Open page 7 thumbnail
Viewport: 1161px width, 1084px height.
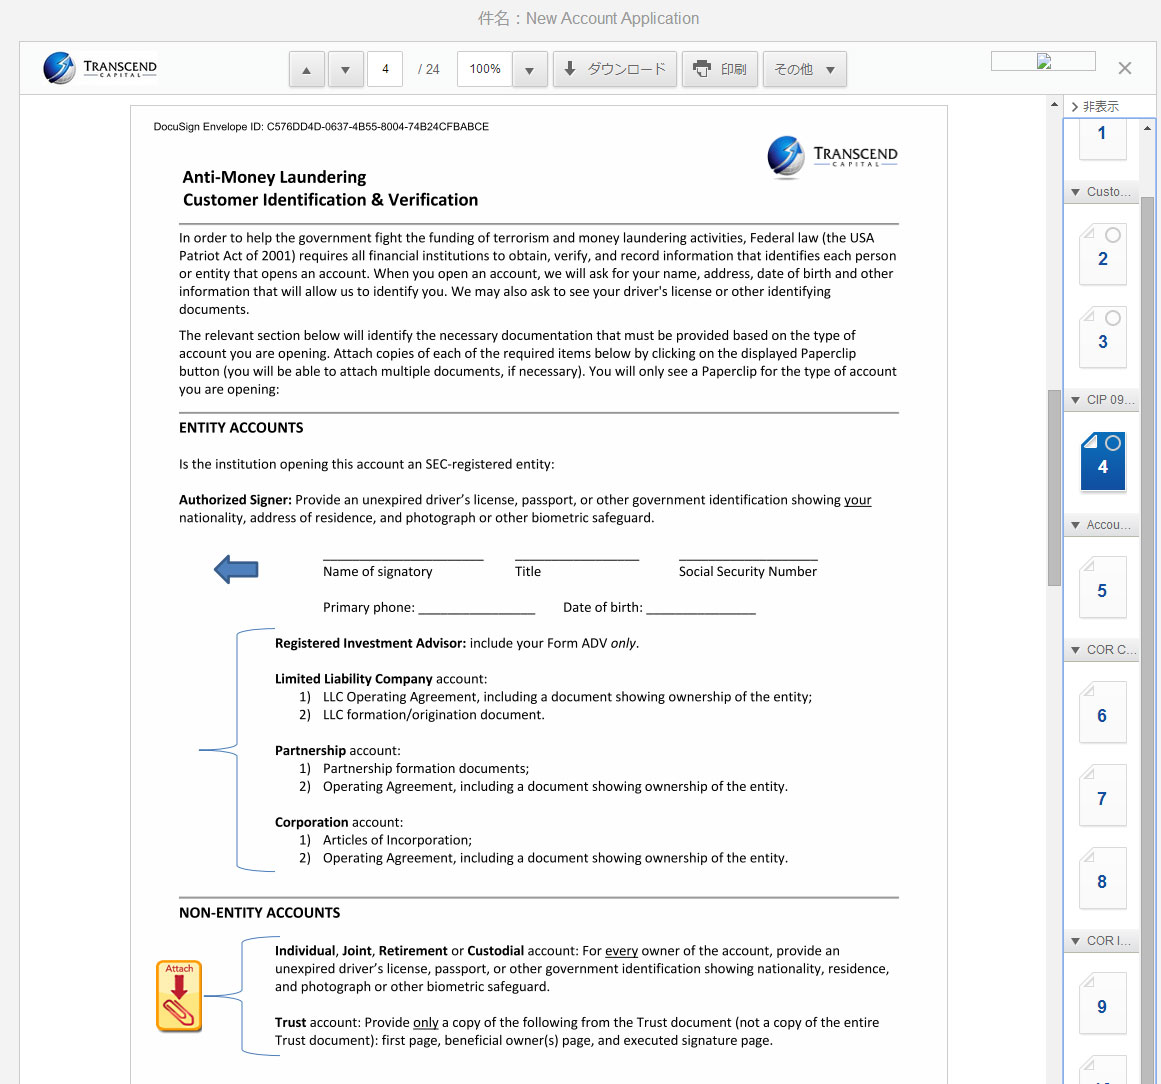1103,795
